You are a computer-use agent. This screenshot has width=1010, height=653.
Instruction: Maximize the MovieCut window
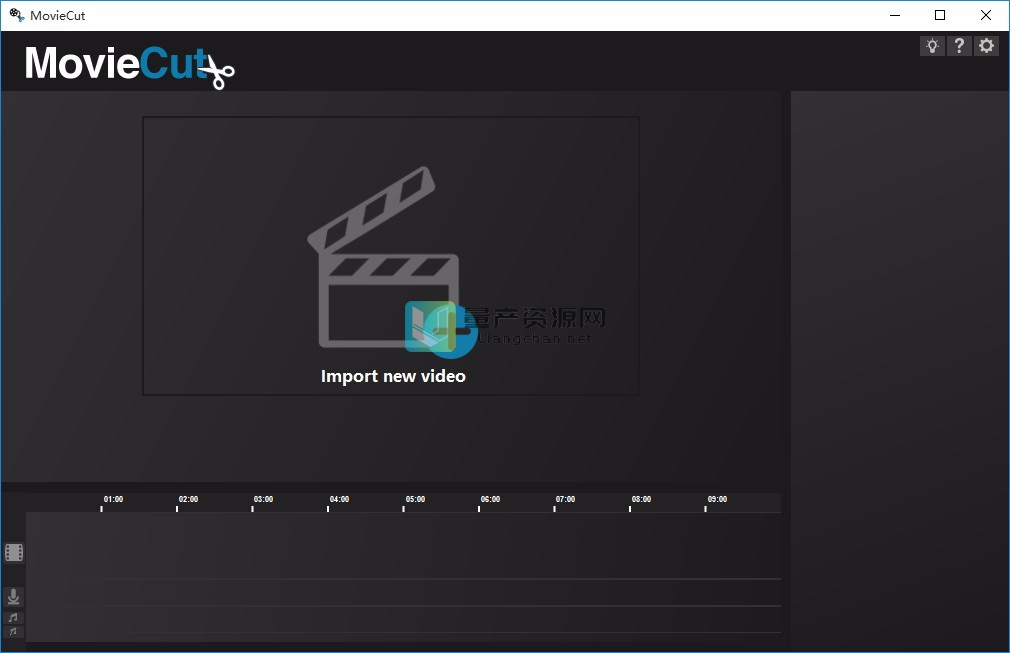(940, 15)
